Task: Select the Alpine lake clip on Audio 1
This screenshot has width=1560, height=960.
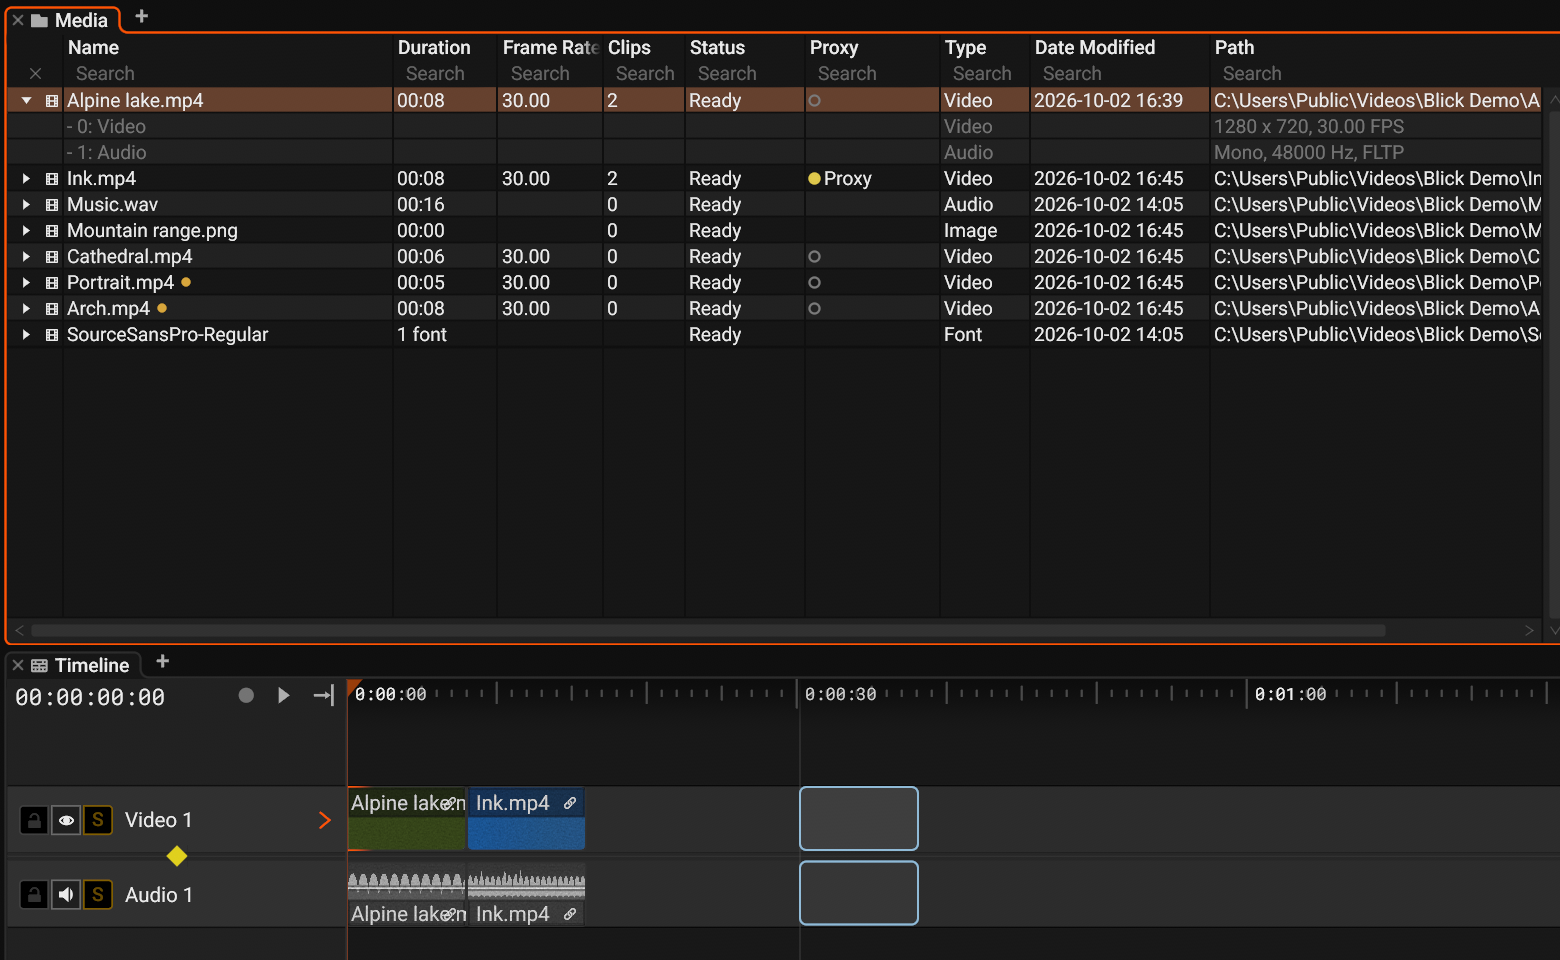Action: (x=407, y=897)
